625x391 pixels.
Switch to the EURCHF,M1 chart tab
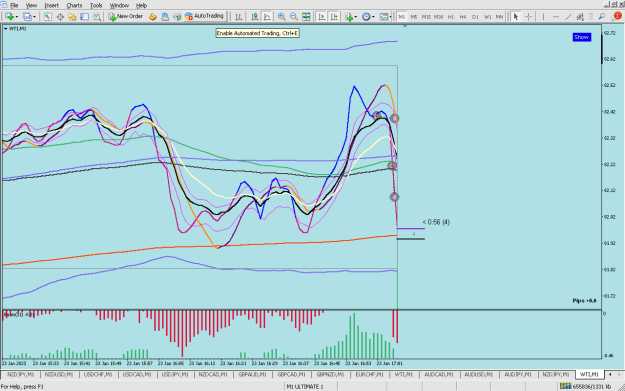tap(369, 375)
